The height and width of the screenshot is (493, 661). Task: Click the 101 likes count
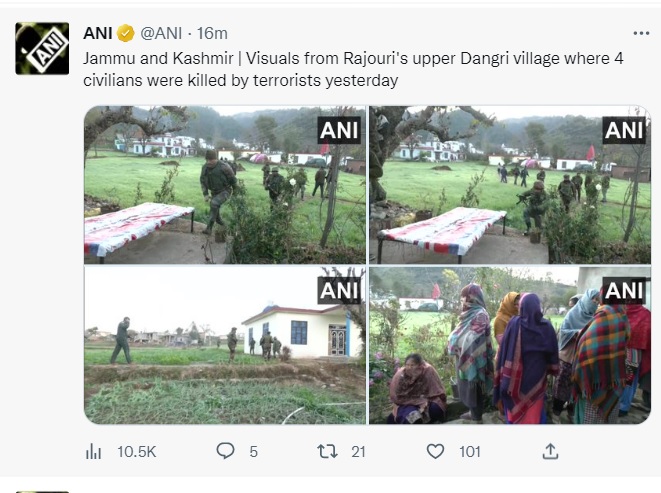[x=470, y=452]
